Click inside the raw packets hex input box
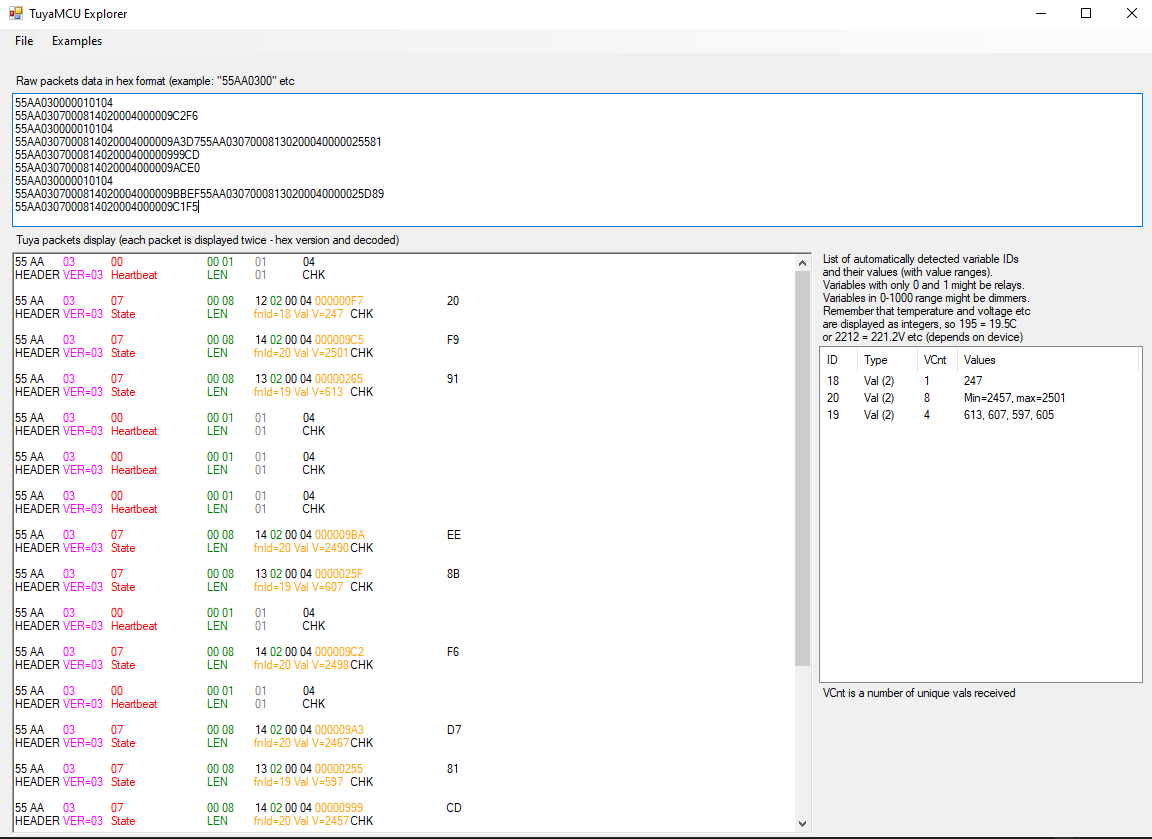This screenshot has width=1152, height=839. (x=577, y=159)
